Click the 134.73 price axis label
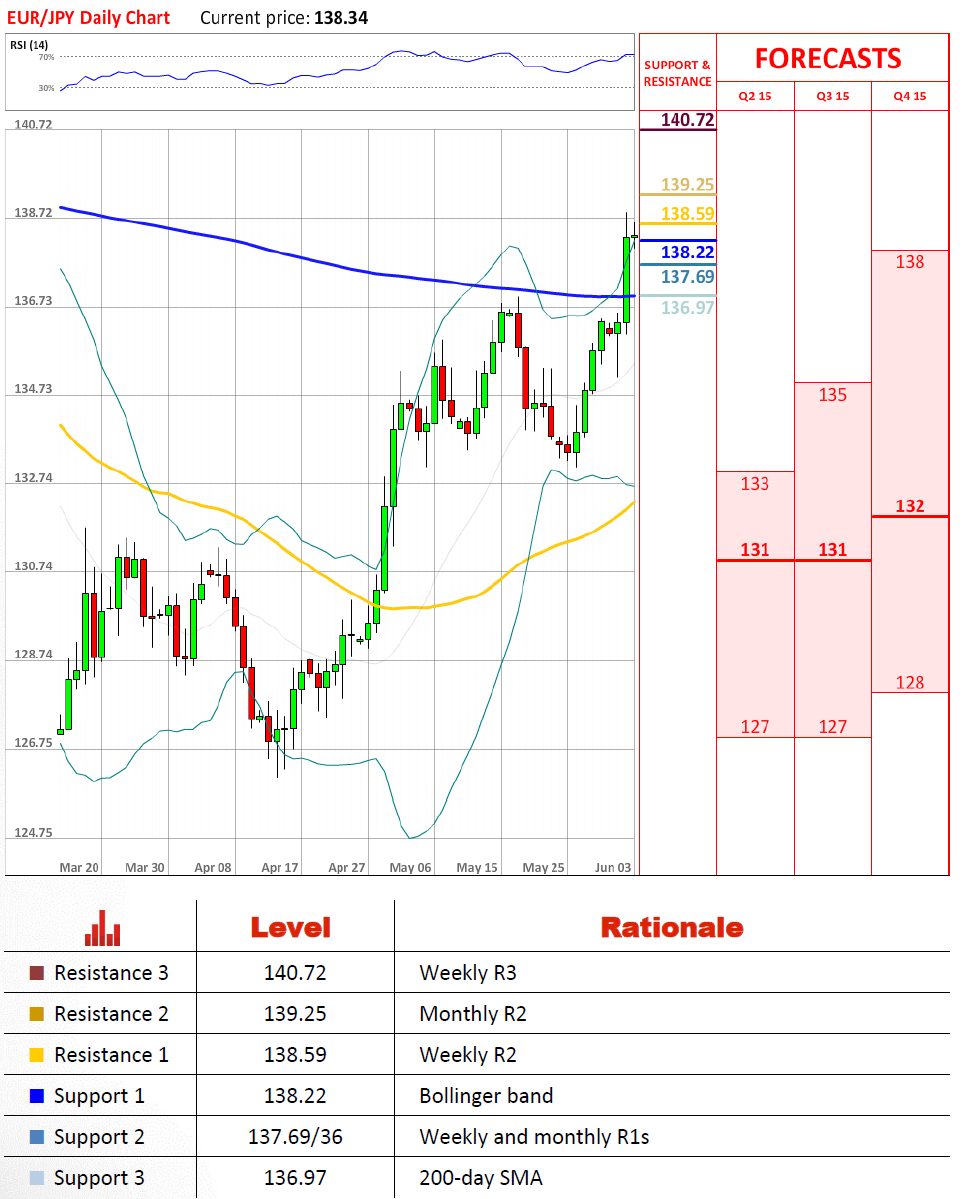966x1199 pixels. [34, 389]
